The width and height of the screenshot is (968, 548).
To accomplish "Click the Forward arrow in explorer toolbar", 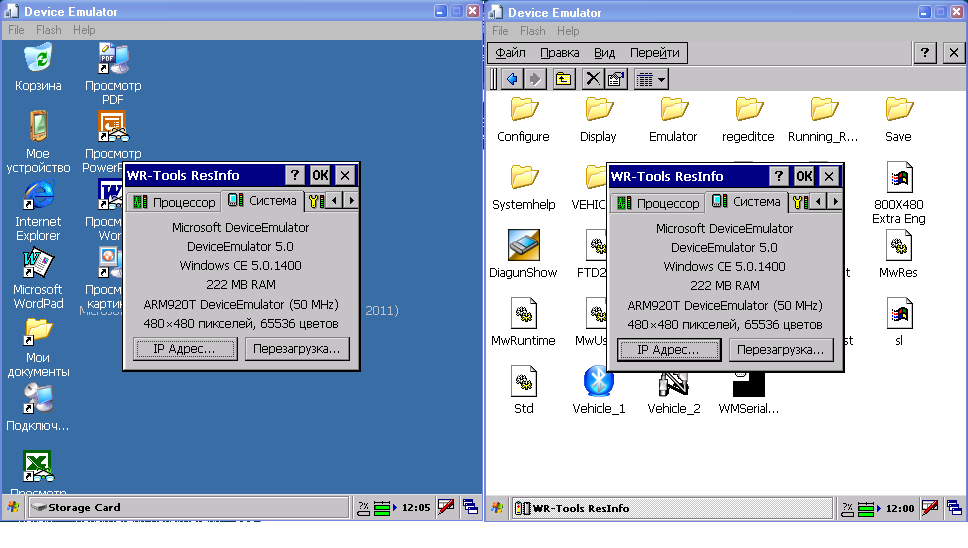I will click(535, 79).
